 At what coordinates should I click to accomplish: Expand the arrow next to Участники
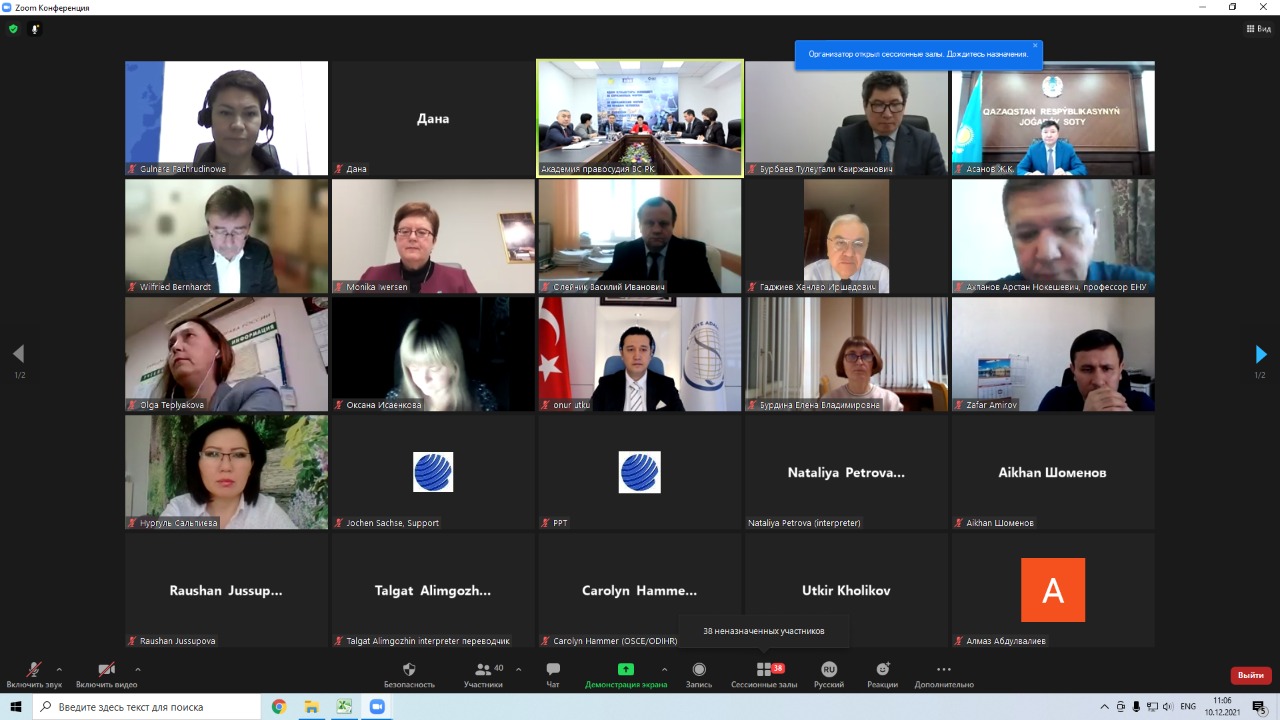pyautogui.click(x=518, y=669)
